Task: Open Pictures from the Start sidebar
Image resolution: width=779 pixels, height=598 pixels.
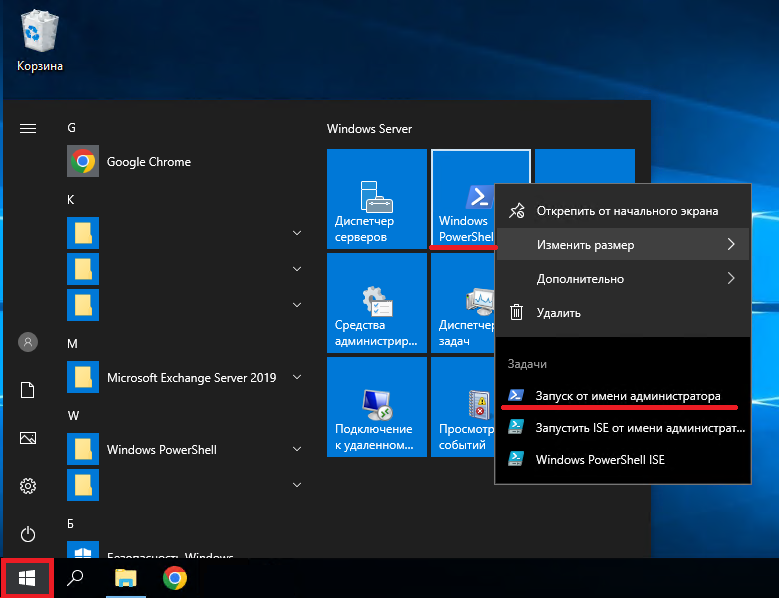Action: (x=28, y=438)
